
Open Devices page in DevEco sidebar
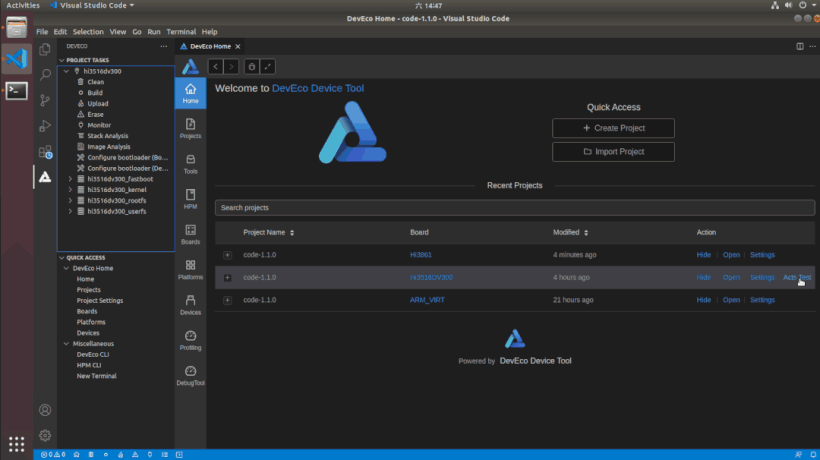(190, 305)
